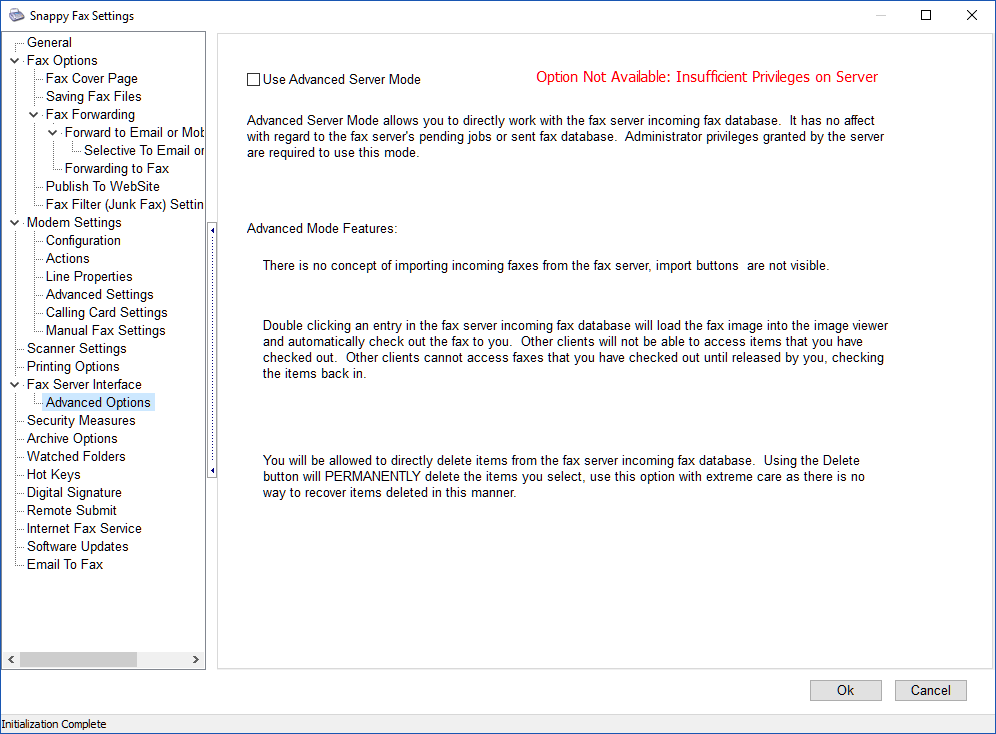
Task: Select Fax Cover Page in tree
Action: click(x=91, y=79)
